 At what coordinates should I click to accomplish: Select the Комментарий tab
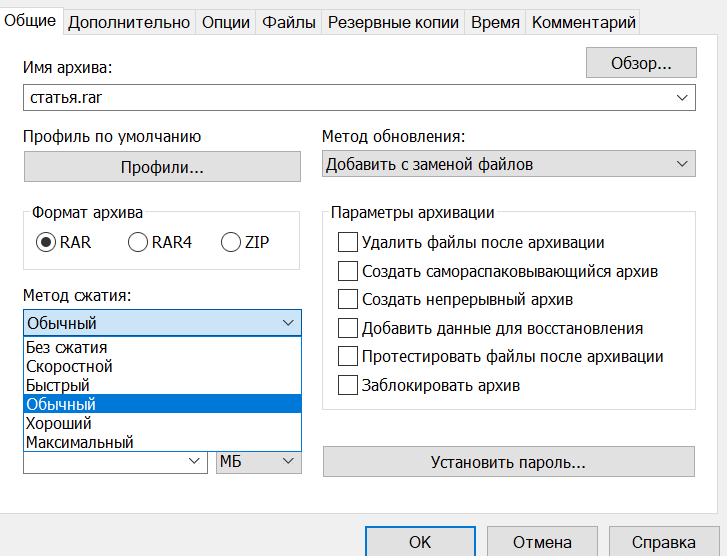(x=583, y=22)
